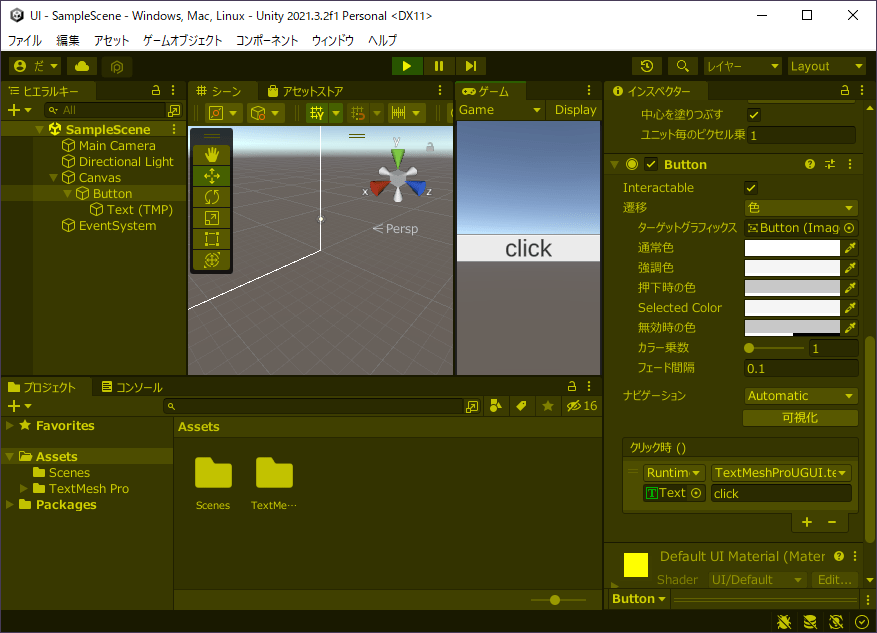The image size is (877, 633).
Task: Switch to the アセットストア tab
Action: click(x=305, y=91)
